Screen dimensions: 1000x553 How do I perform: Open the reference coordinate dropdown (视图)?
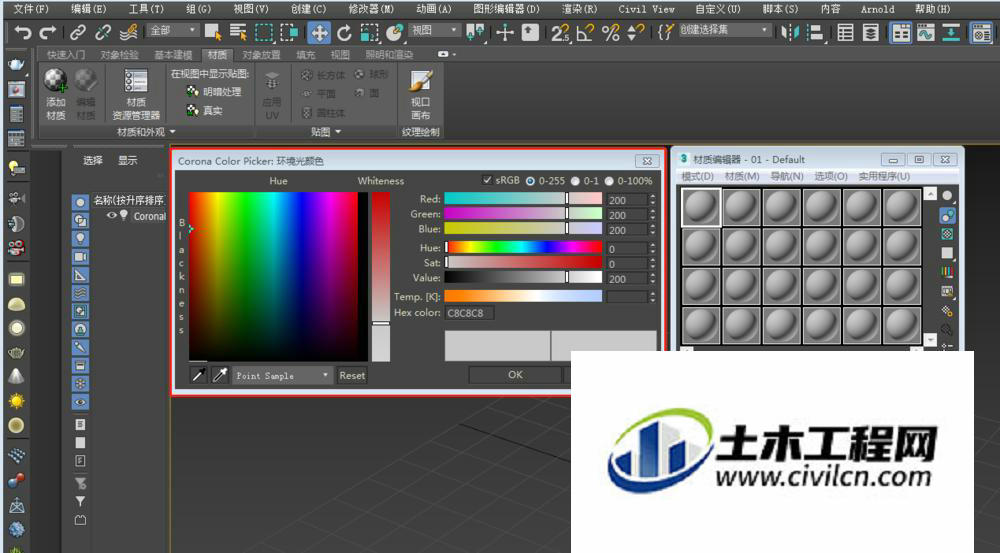tap(434, 30)
